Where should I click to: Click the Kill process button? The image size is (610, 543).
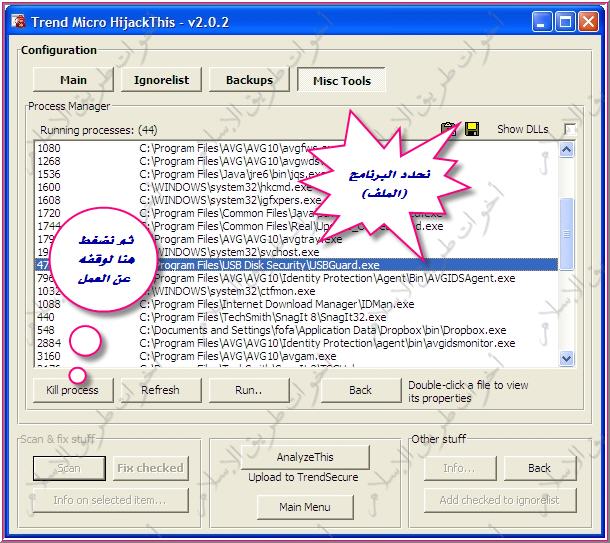pyautogui.click(x=73, y=390)
